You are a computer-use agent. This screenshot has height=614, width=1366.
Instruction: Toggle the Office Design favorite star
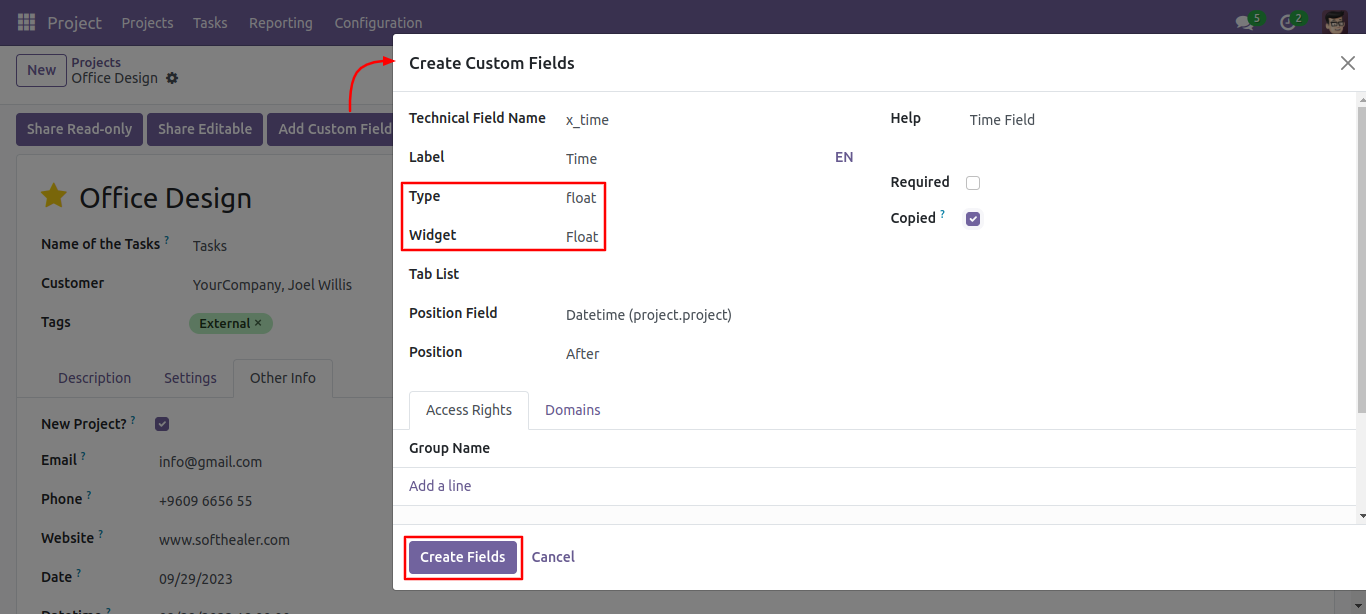(x=53, y=196)
